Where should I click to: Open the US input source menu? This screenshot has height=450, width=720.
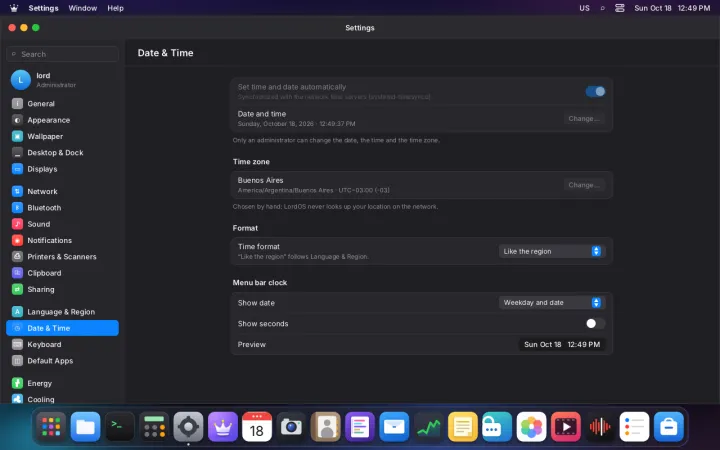click(x=584, y=8)
